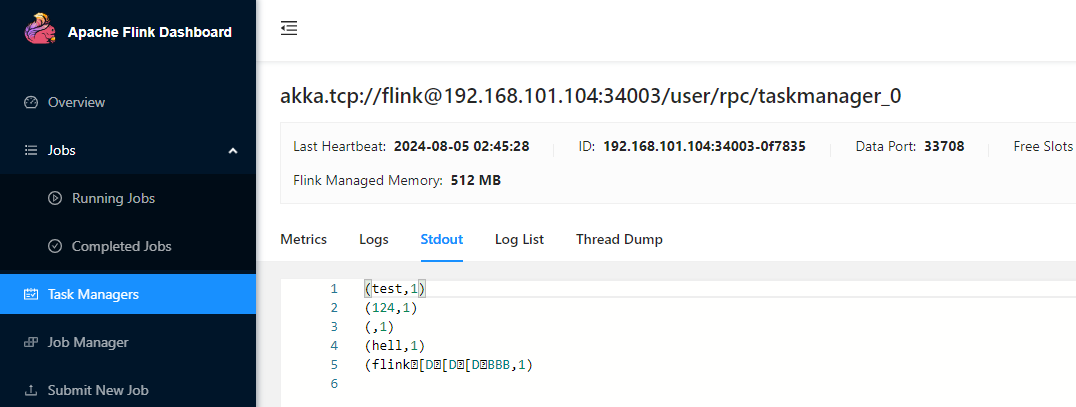Click the Data Port value 33708
The width and height of the screenshot is (1076, 407).
(944, 146)
